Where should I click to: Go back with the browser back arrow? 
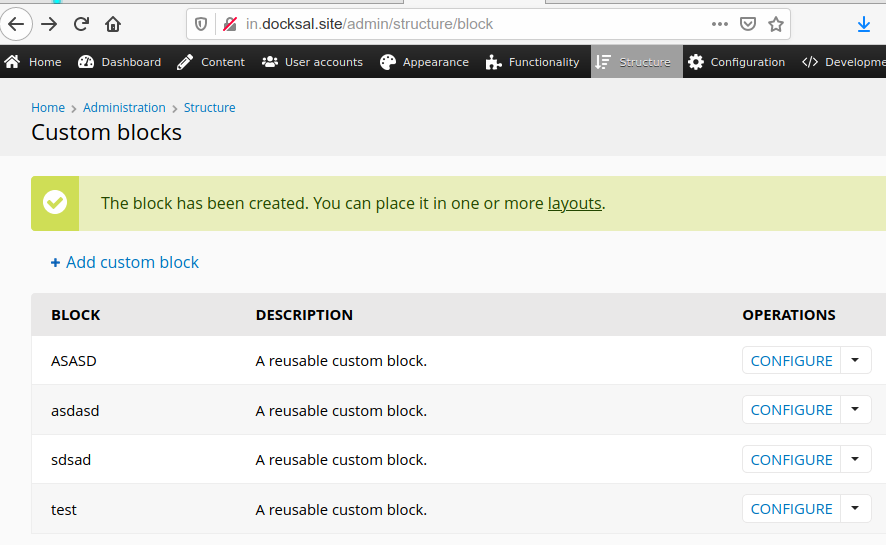pyautogui.click(x=16, y=24)
